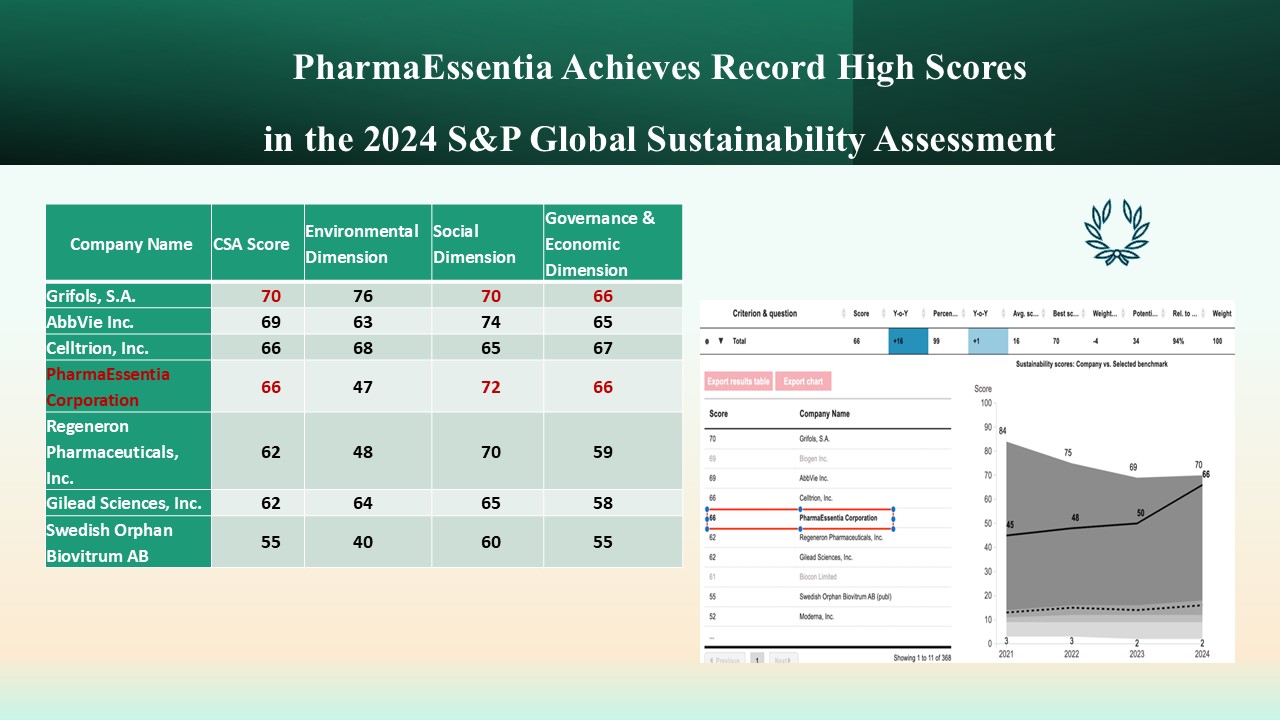The image size is (1280, 720).
Task: Go to the Previous results page
Action: click(727, 660)
